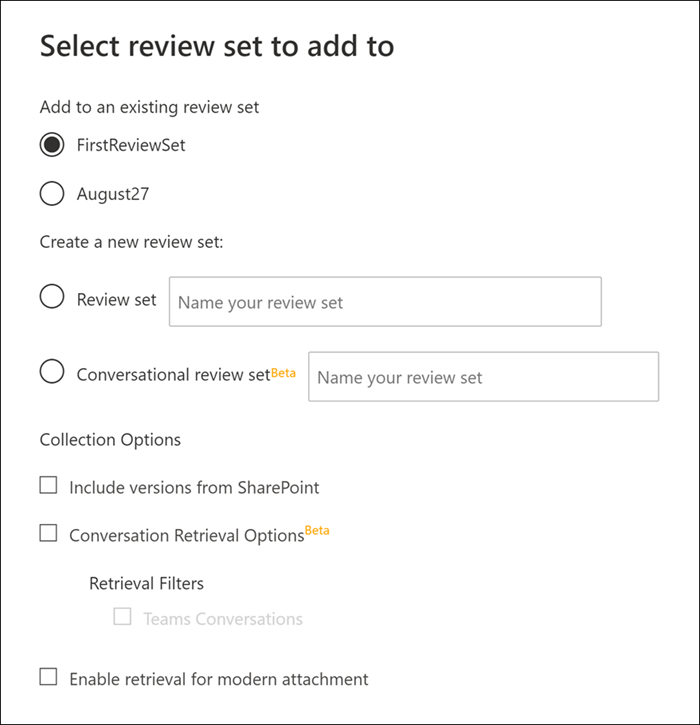Click the 'Select review set to add to' heading
The height and width of the screenshot is (725, 700).
(217, 46)
